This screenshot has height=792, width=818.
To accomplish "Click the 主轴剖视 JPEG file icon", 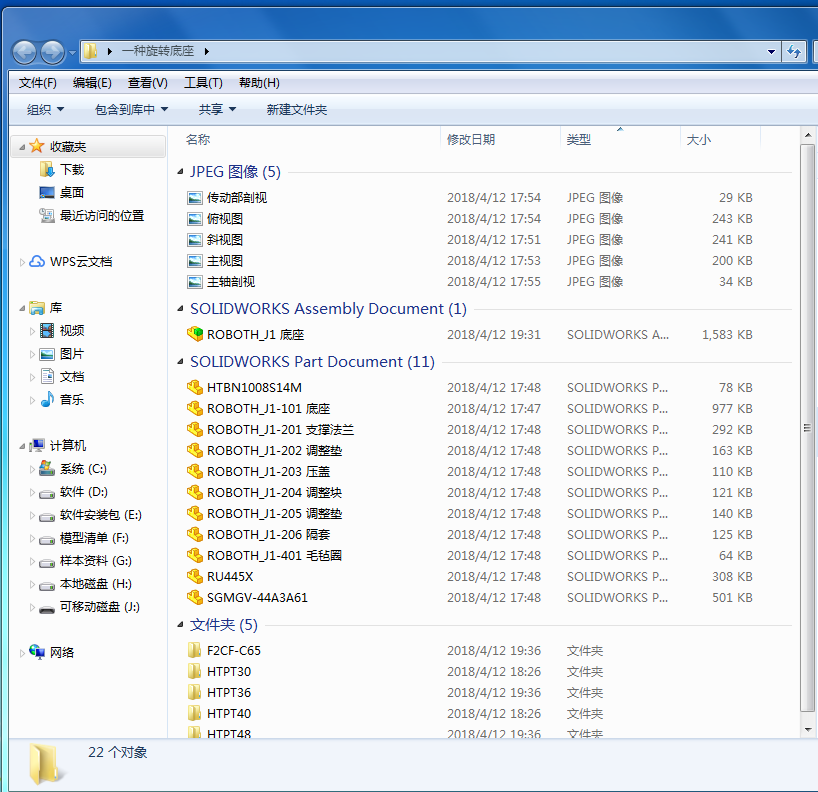I will pos(195,282).
